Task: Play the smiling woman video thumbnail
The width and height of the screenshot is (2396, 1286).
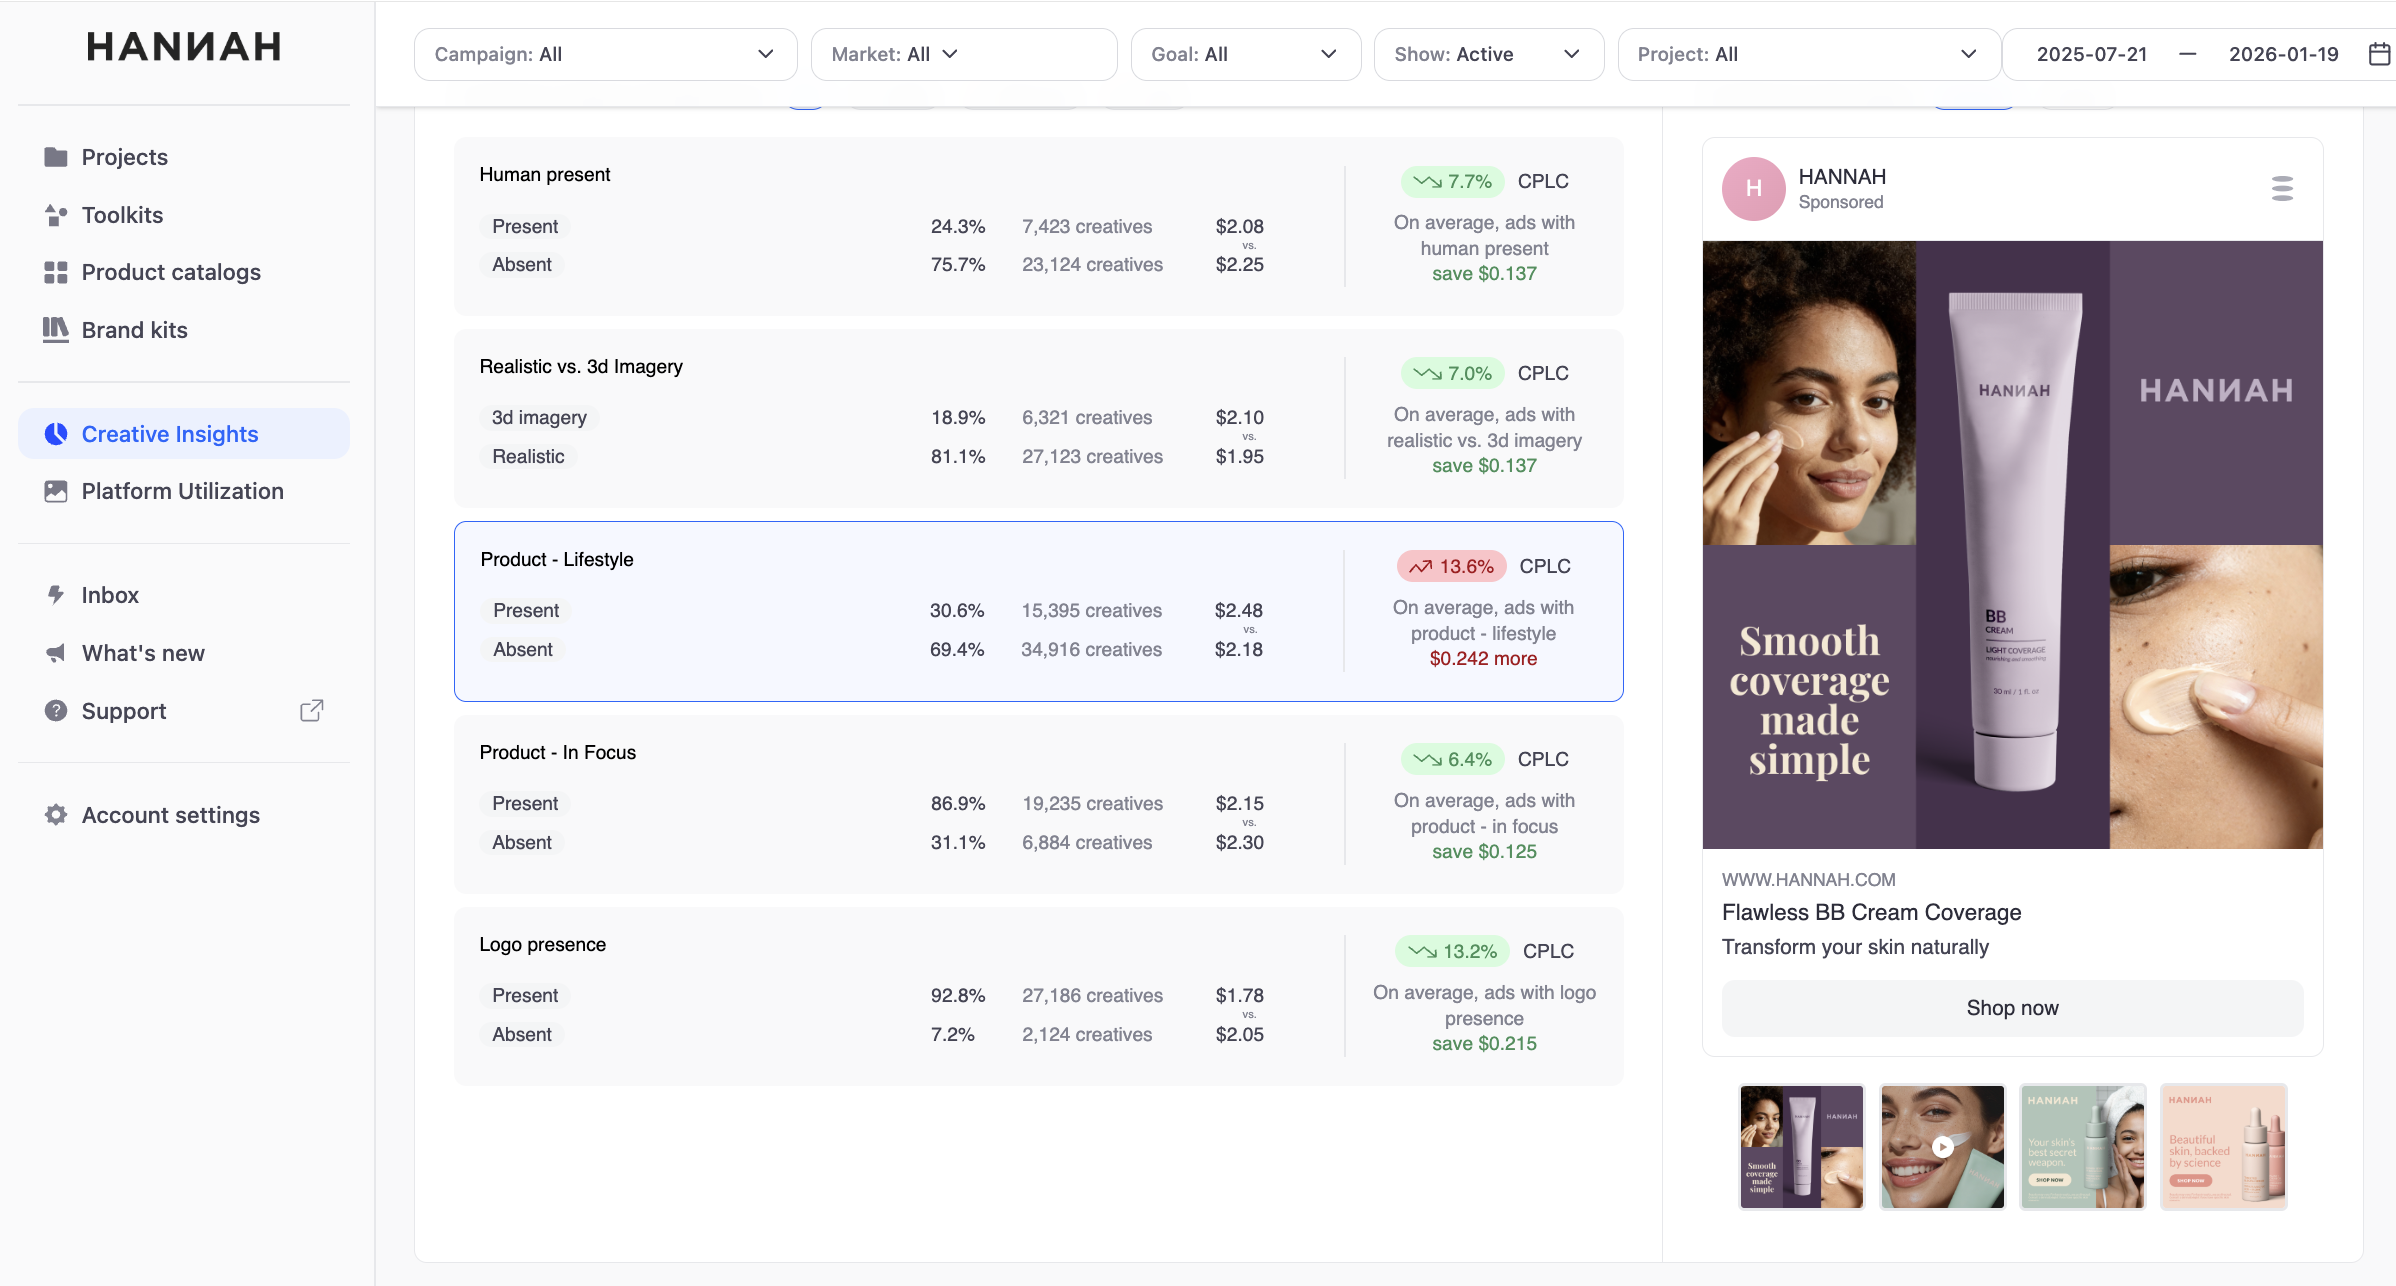Action: [x=1942, y=1147]
